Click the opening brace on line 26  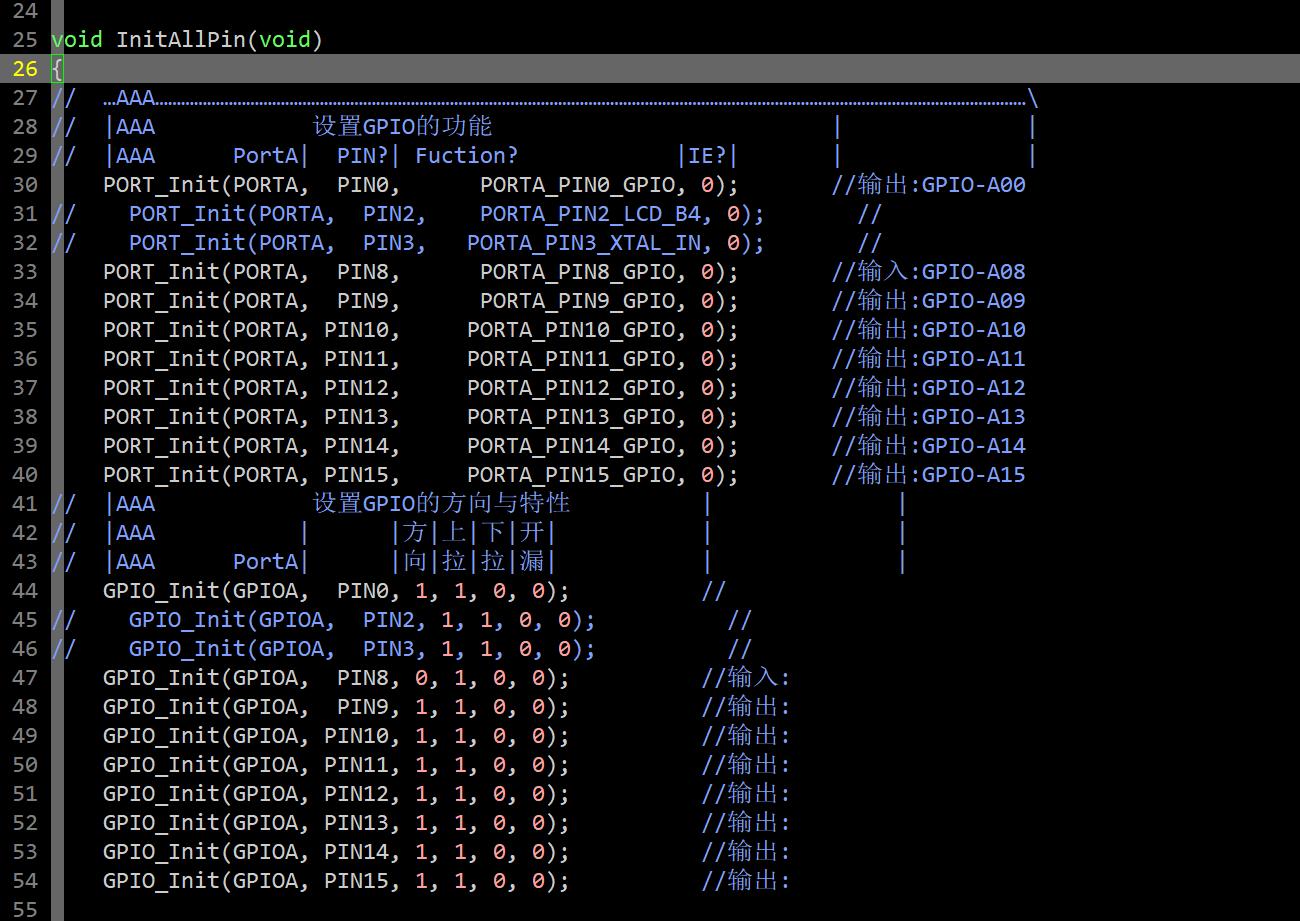[x=57, y=69]
